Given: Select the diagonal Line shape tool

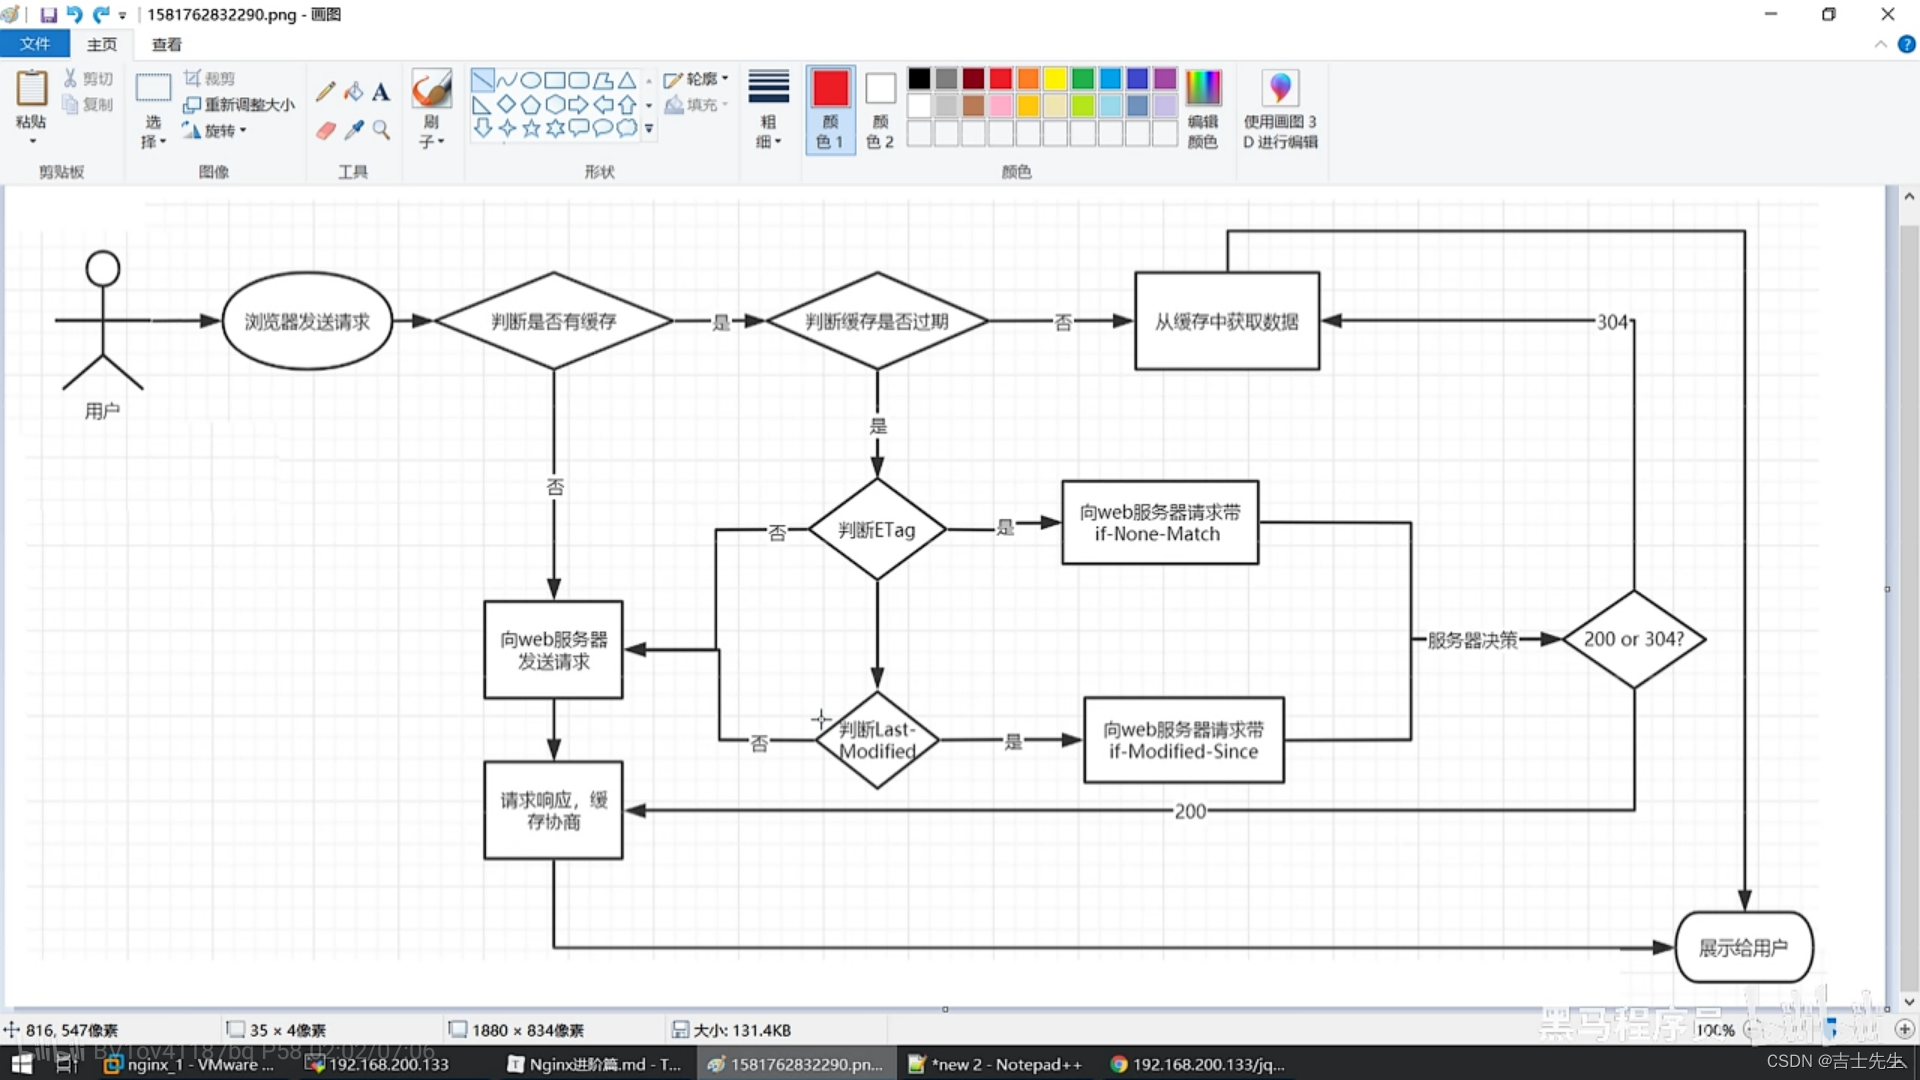Looking at the screenshot, I should [x=483, y=80].
